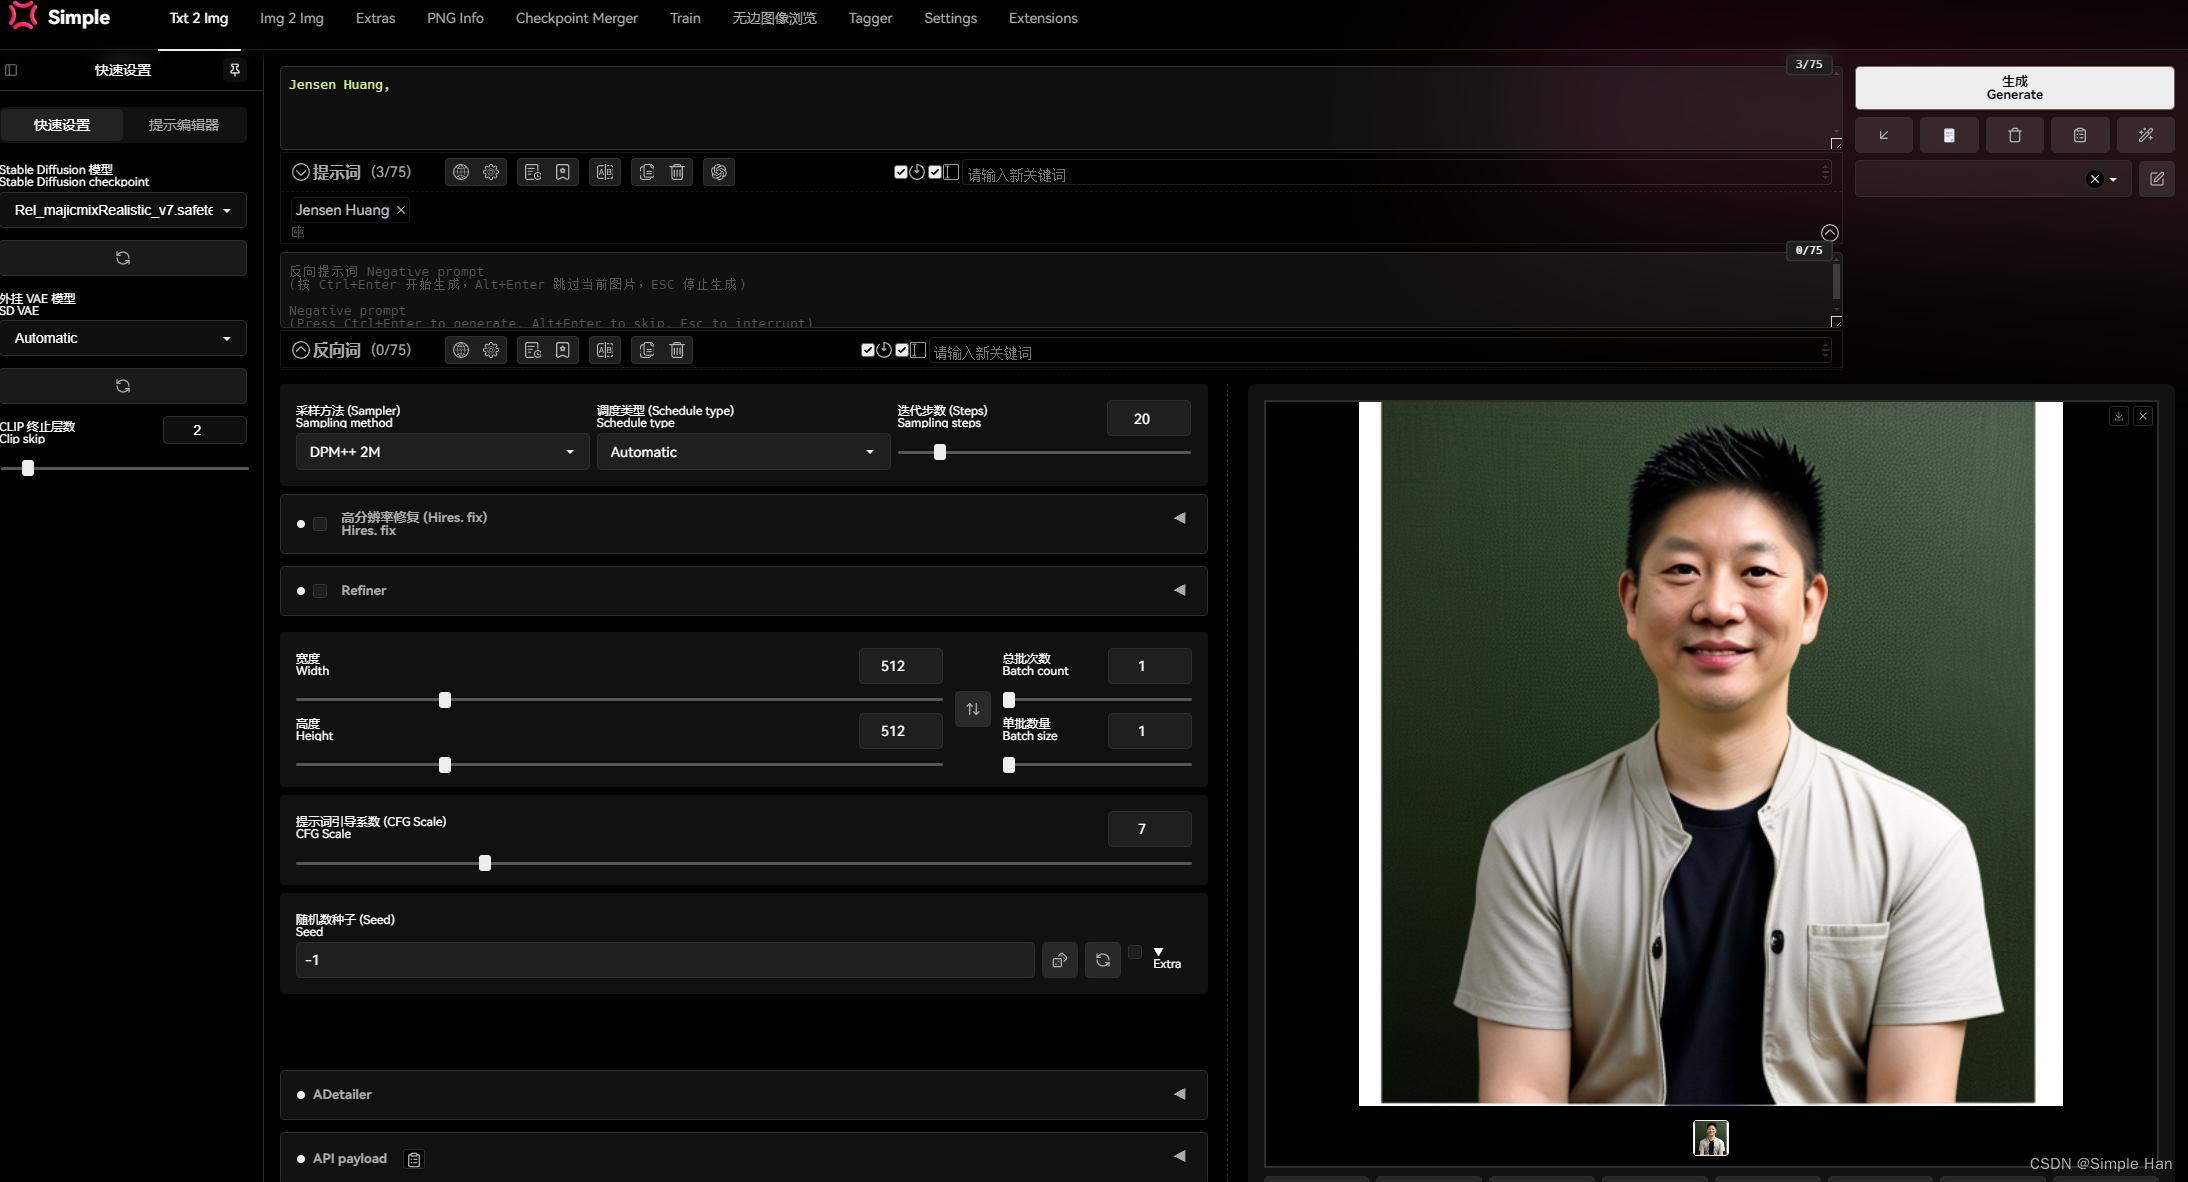2188x1182 pixels.
Task: Click trash icon below Generate button
Action: [x=2014, y=135]
